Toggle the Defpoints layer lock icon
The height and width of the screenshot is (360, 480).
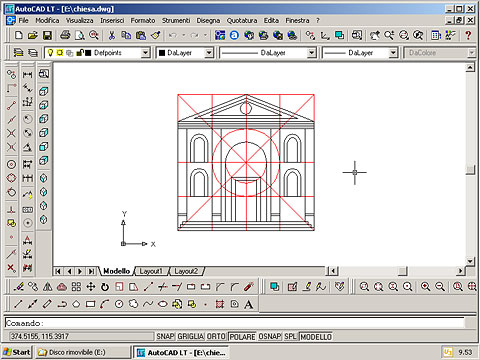coord(79,53)
